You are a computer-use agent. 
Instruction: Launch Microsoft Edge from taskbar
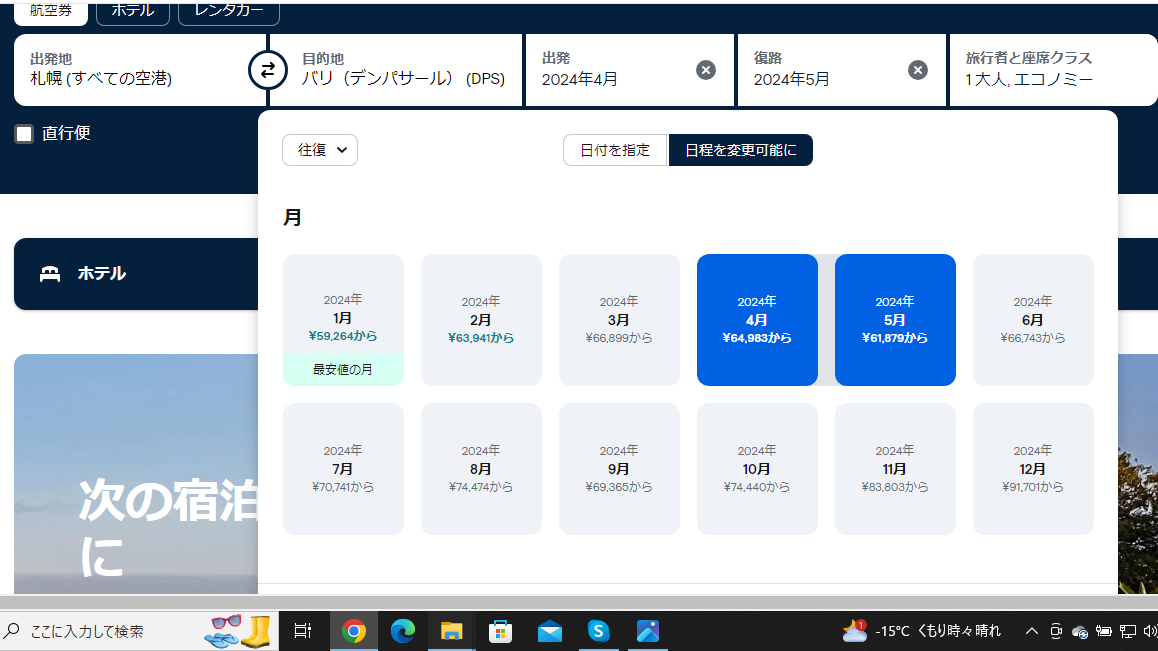click(402, 631)
